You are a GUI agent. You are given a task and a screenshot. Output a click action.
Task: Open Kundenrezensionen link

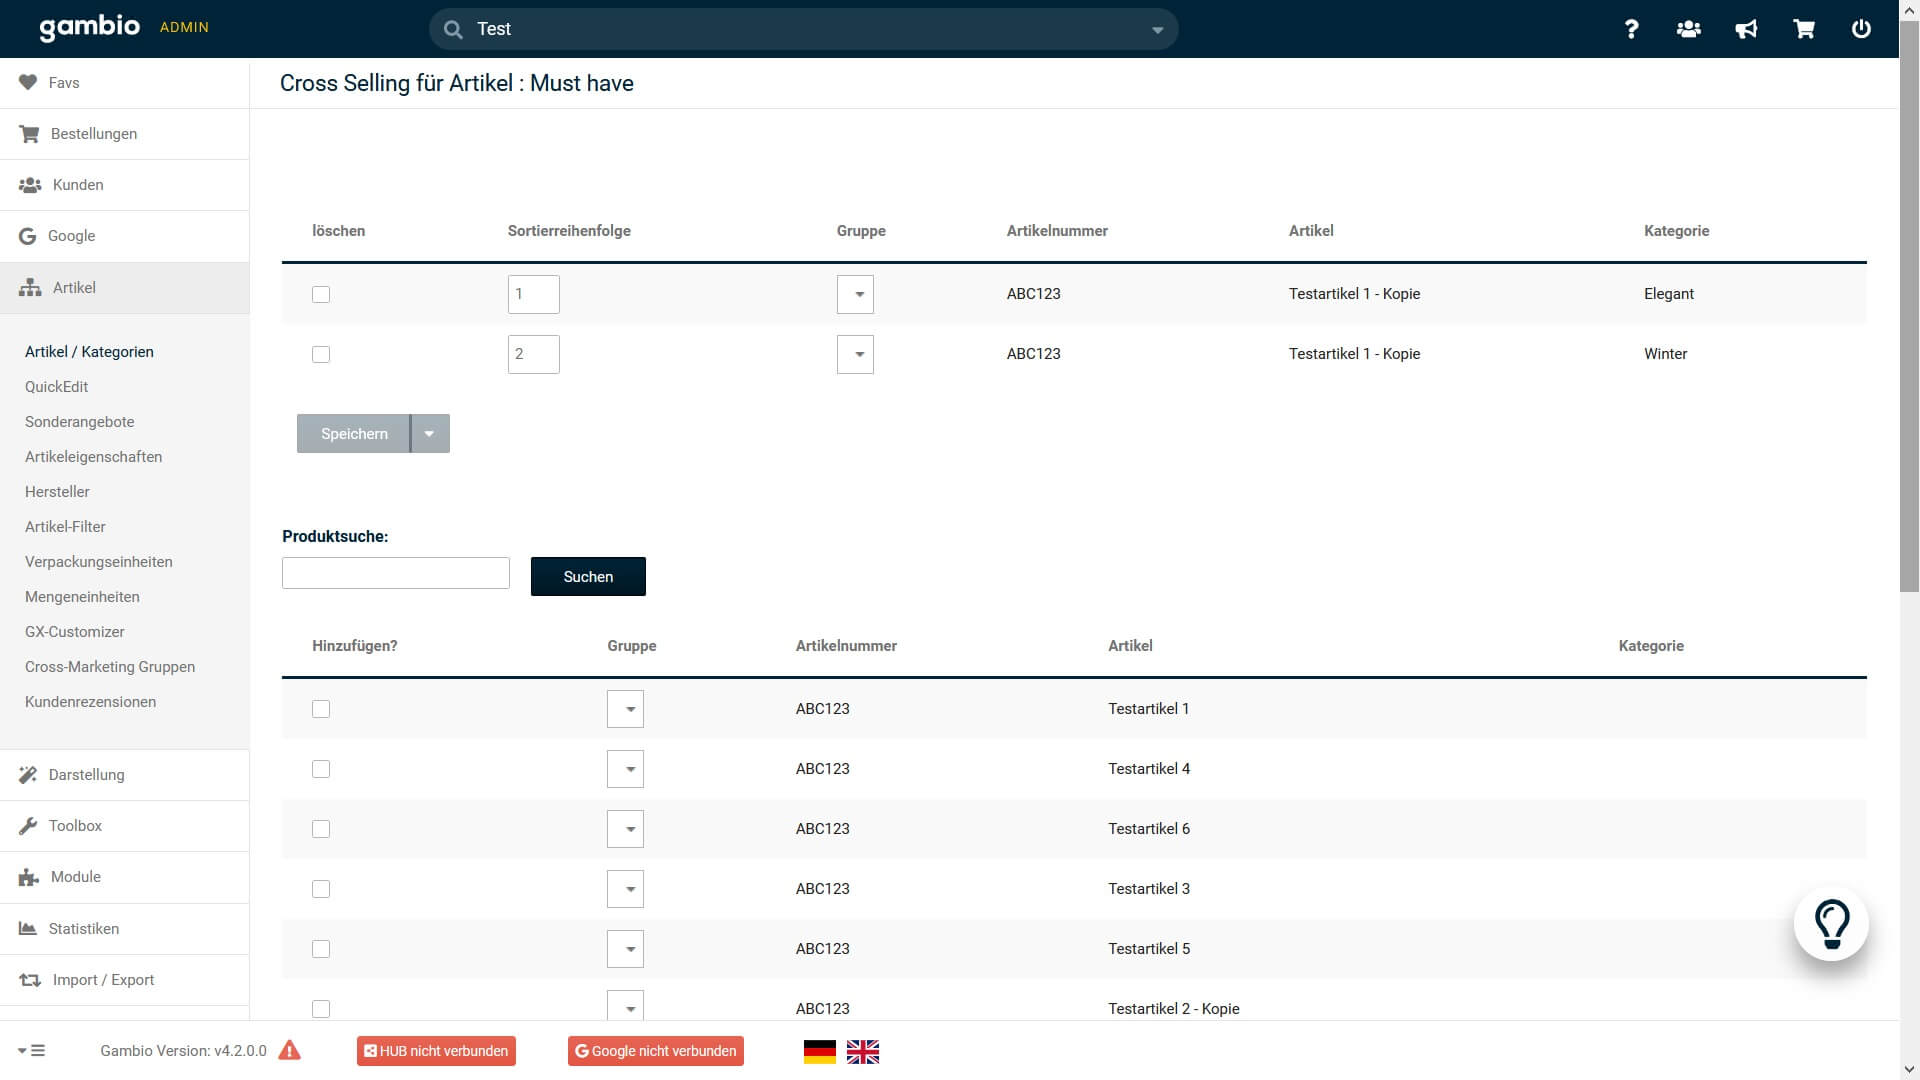(90, 702)
